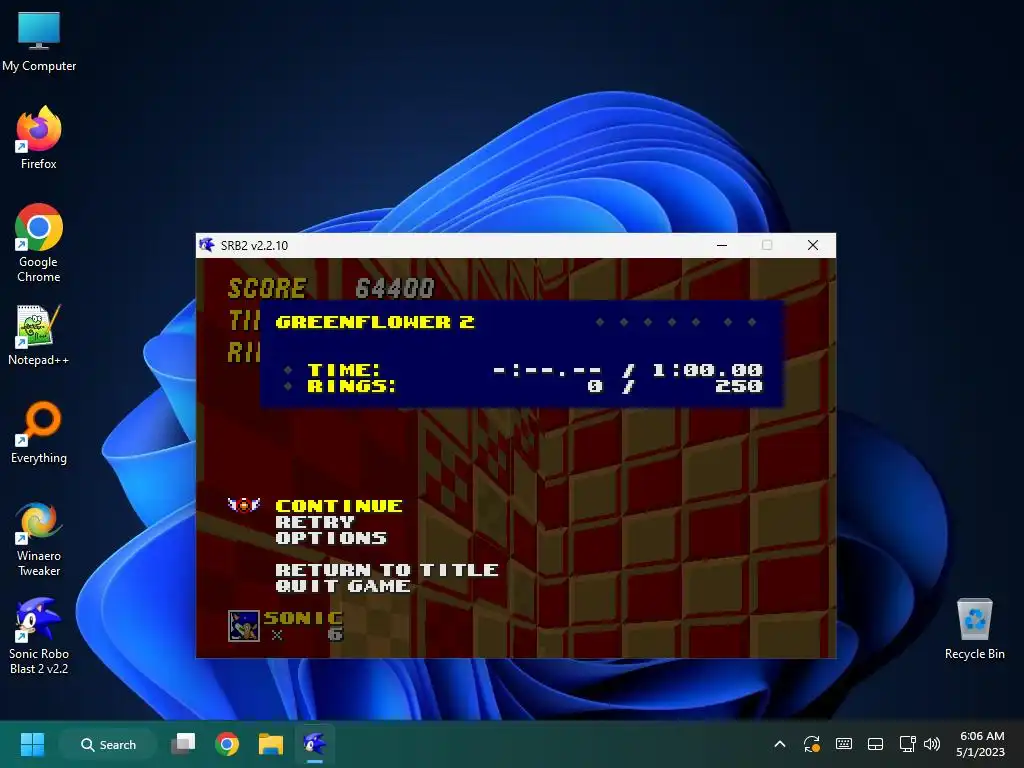This screenshot has width=1024, height=768.
Task: Click the TIME record label
Action: coord(344,370)
